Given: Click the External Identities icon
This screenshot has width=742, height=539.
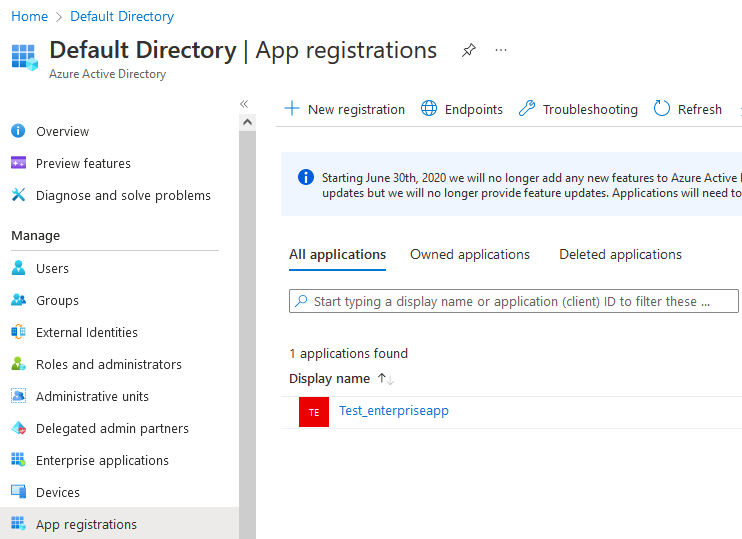Looking at the screenshot, I should coord(18,332).
